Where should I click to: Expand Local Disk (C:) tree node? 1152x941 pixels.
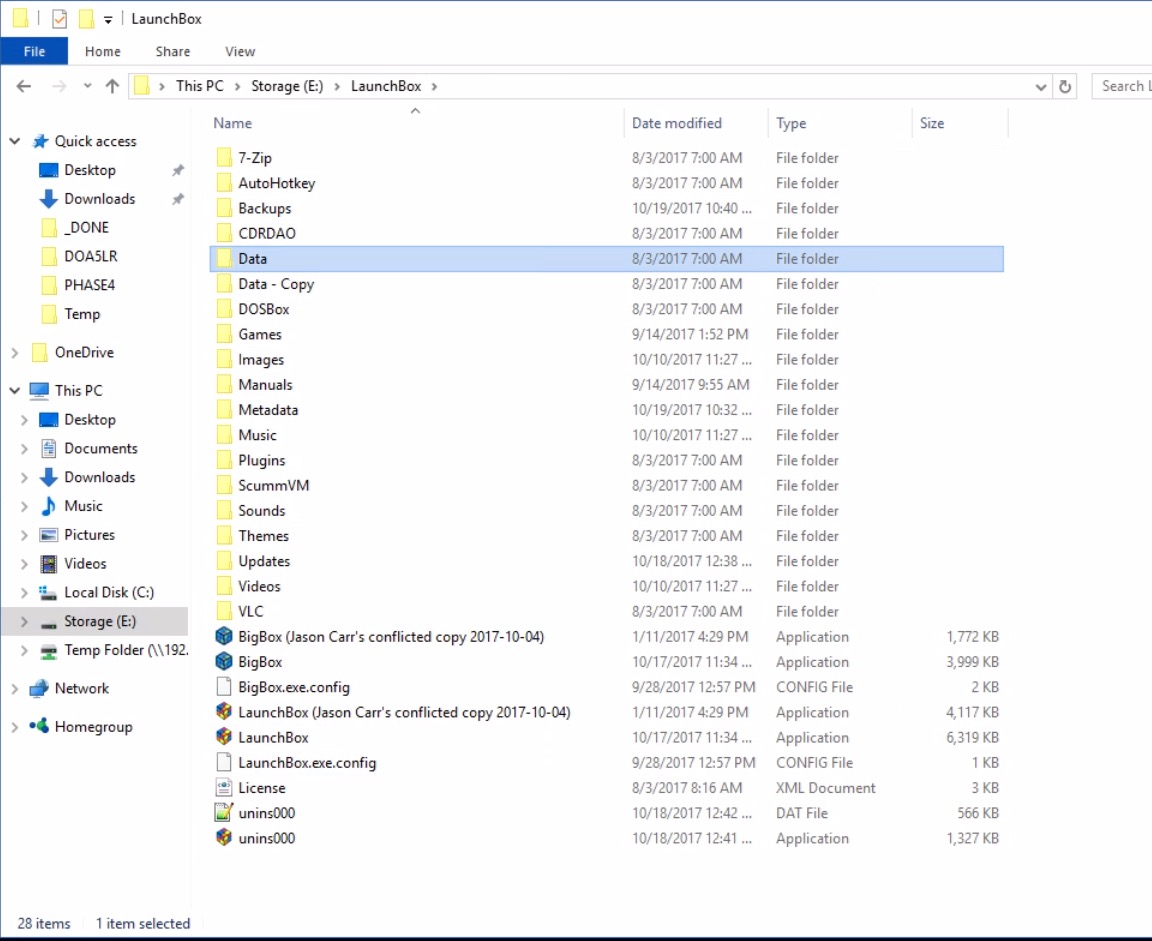[24, 592]
